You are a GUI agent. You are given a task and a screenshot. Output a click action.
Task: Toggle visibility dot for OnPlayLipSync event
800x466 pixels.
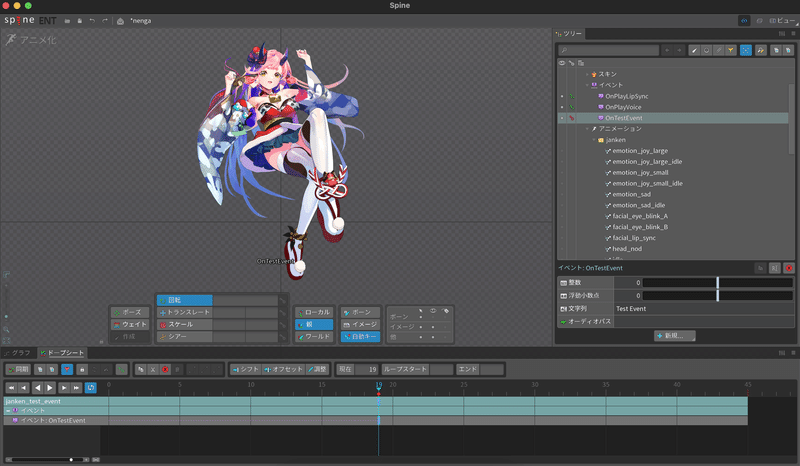(x=562, y=96)
